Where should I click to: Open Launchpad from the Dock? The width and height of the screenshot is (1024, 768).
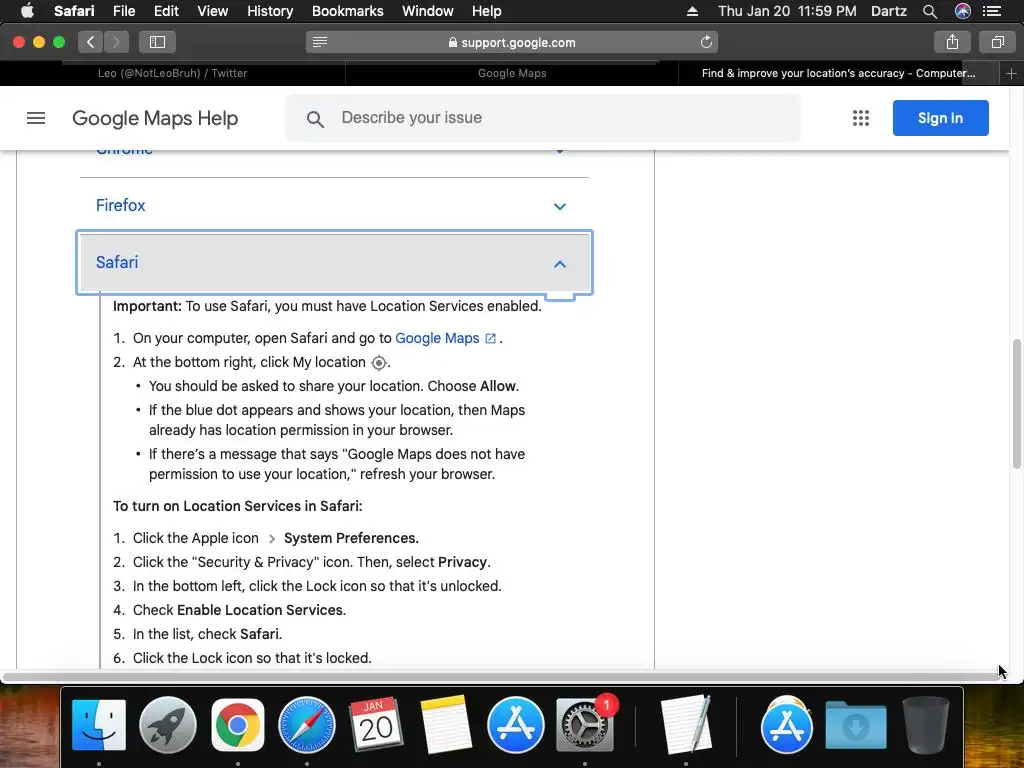point(168,725)
